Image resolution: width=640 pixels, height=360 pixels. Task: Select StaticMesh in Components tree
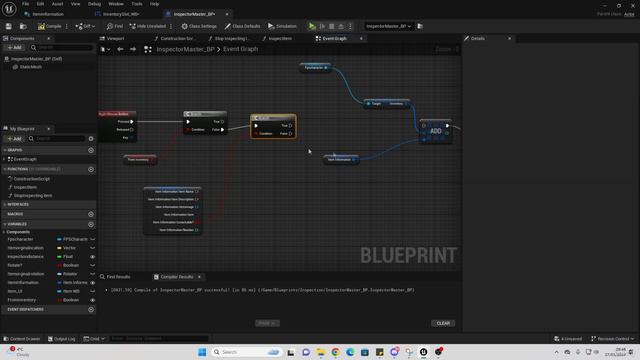[31, 67]
